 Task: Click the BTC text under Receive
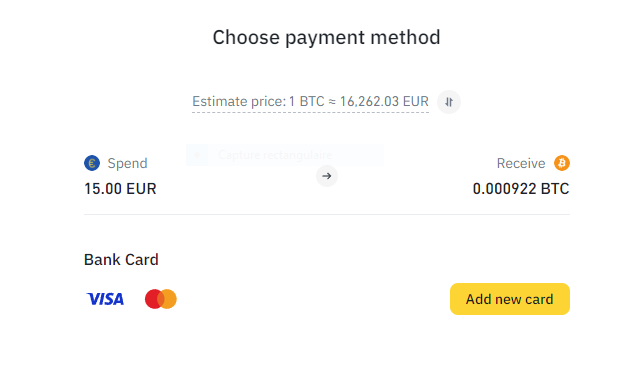pos(555,189)
